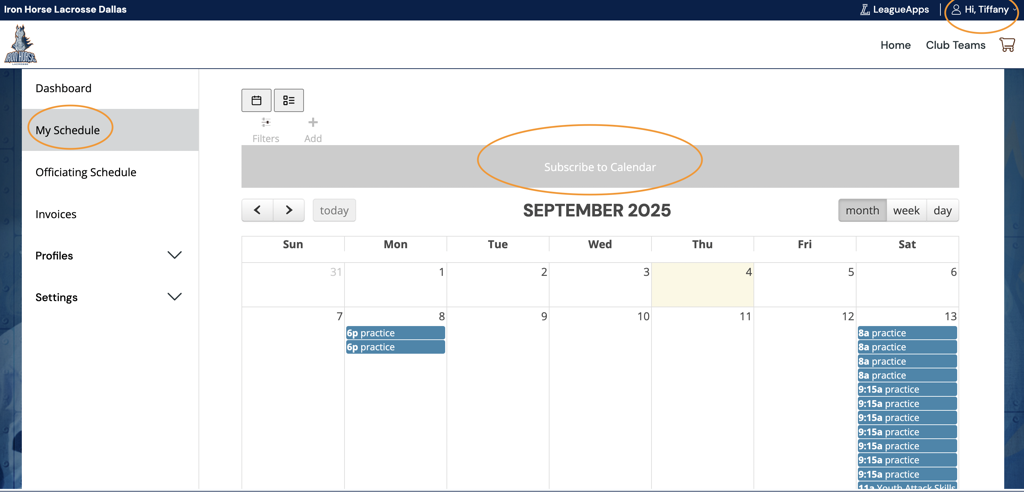Select the day view toggle
The width and height of the screenshot is (1024, 493).
coord(942,210)
